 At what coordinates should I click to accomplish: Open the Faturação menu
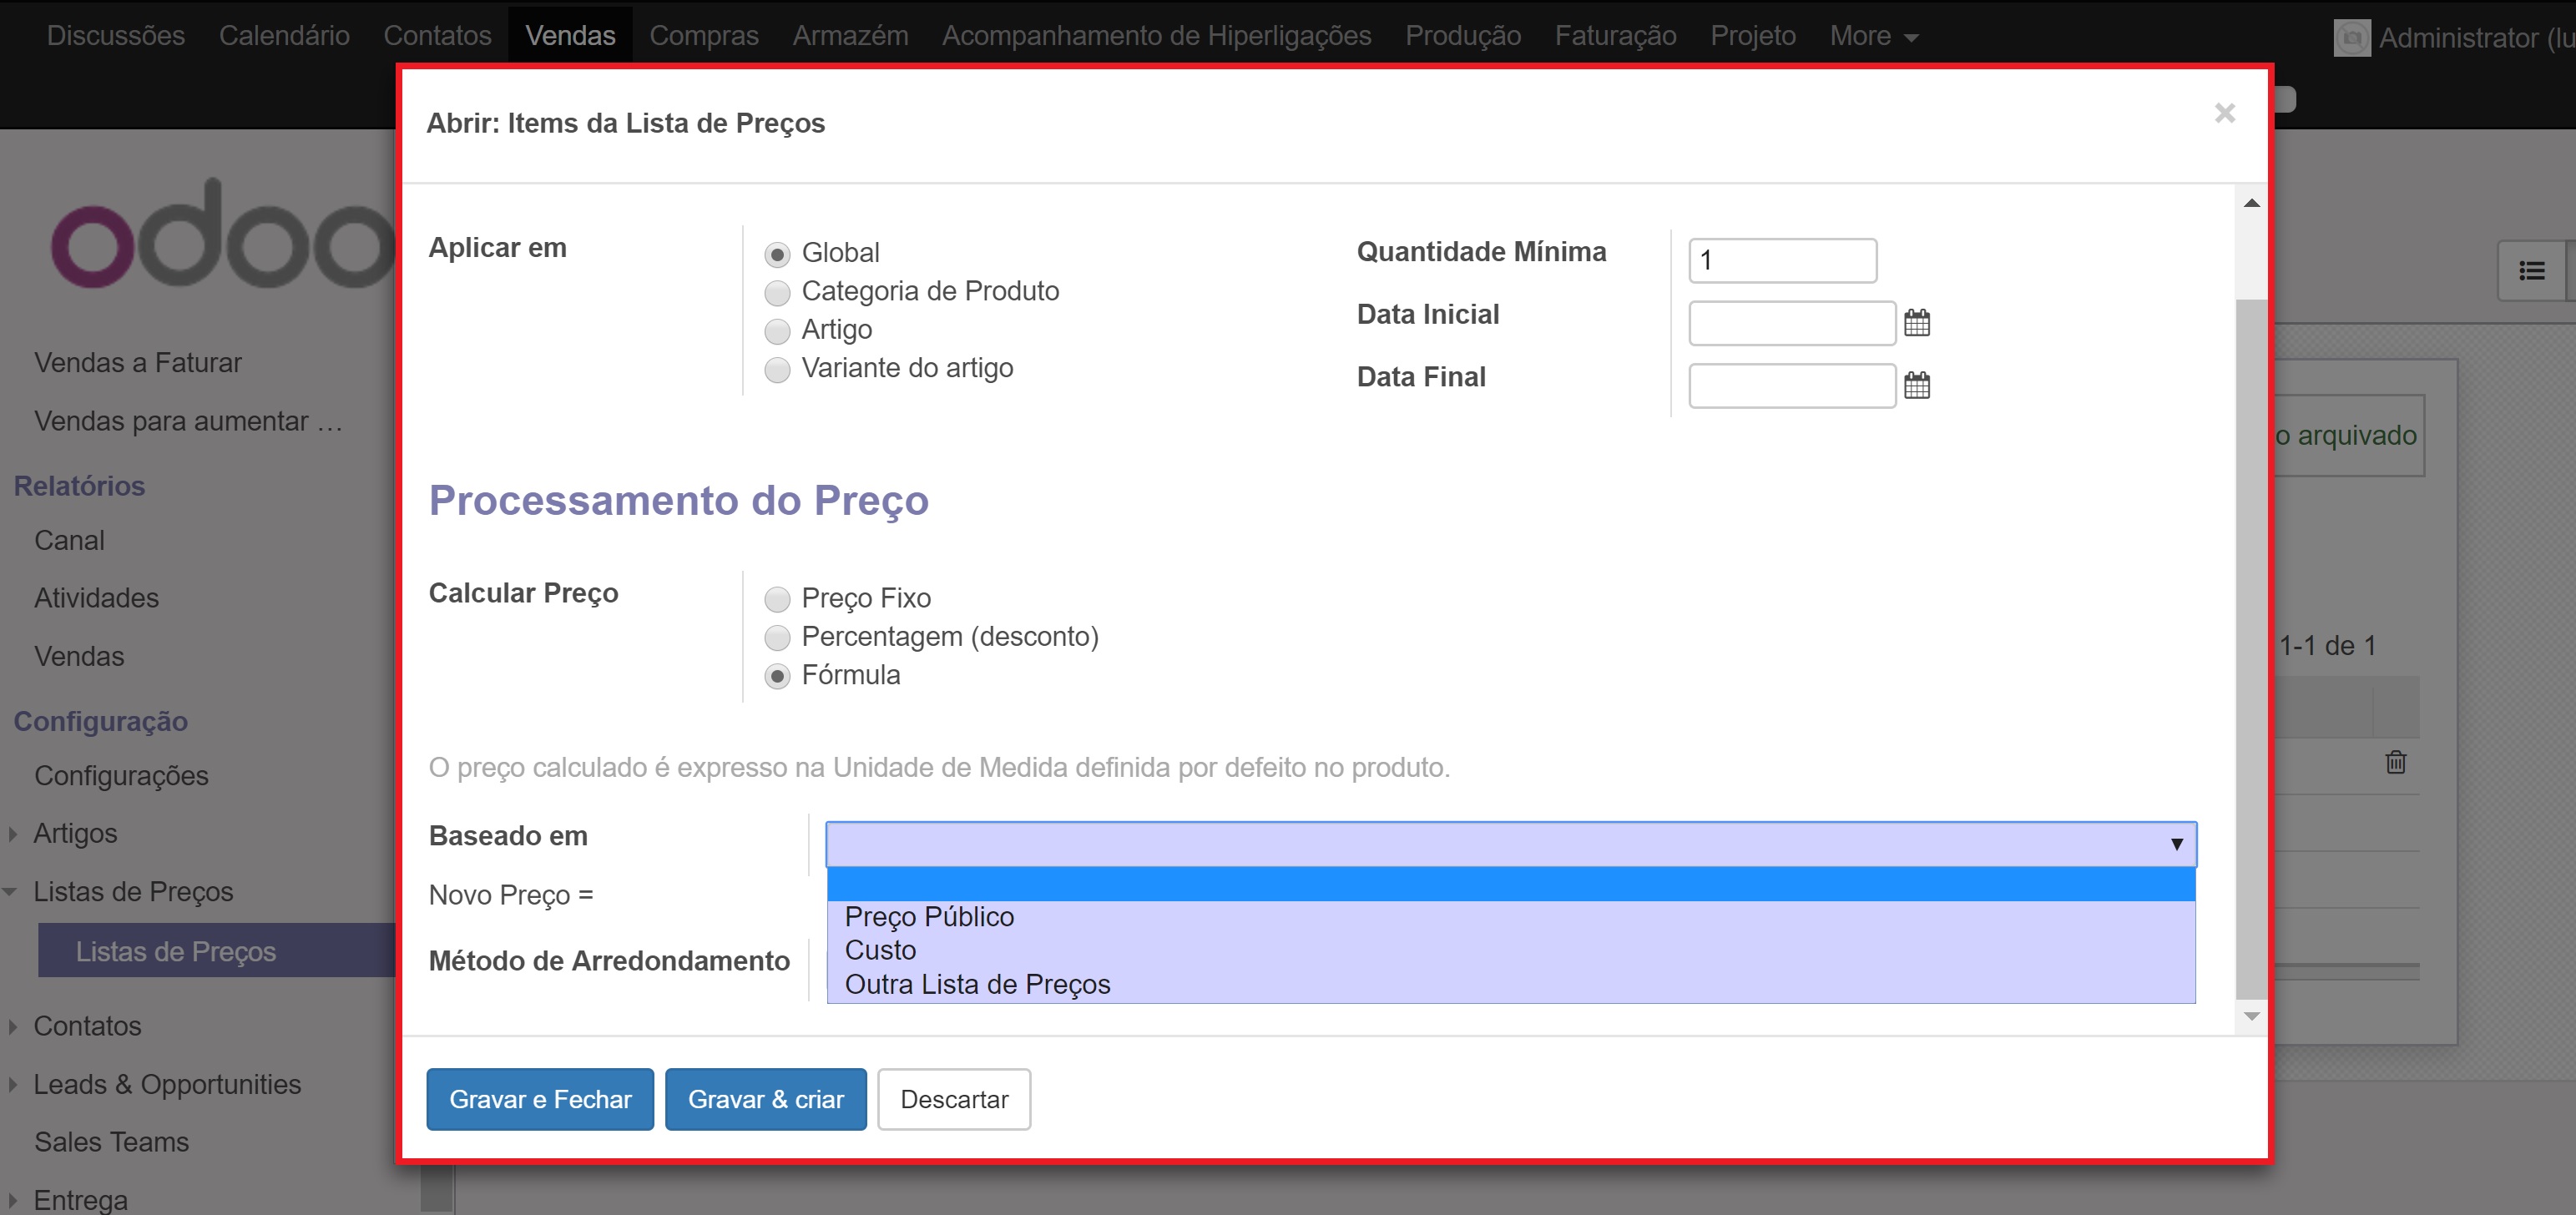1614,36
